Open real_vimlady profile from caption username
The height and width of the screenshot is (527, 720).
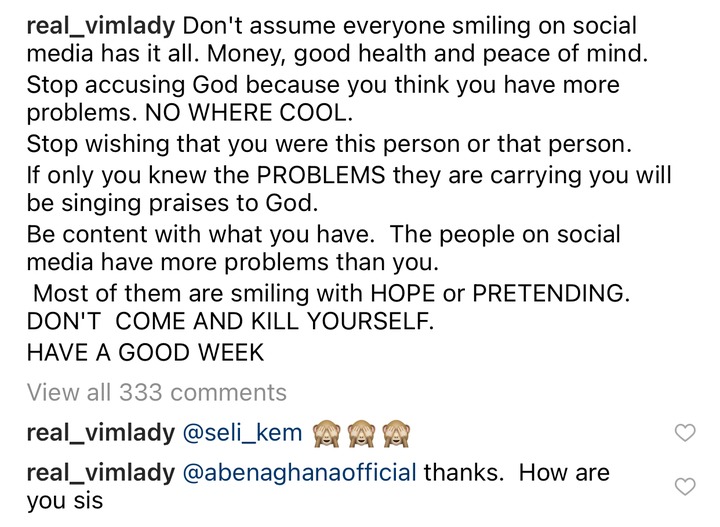coord(101,26)
